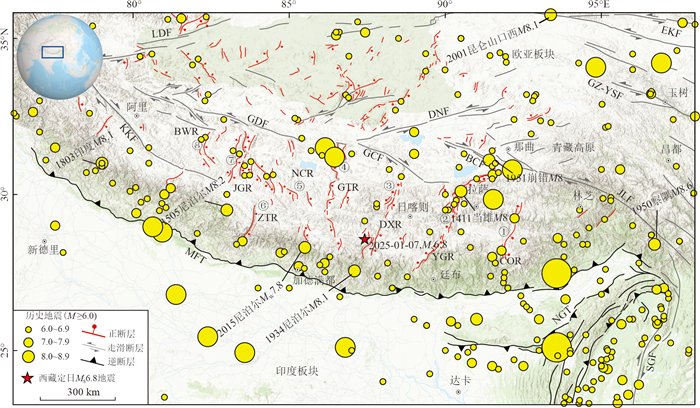Click the 25° latitude axis label
This screenshot has height=408, width=700.
4,350
